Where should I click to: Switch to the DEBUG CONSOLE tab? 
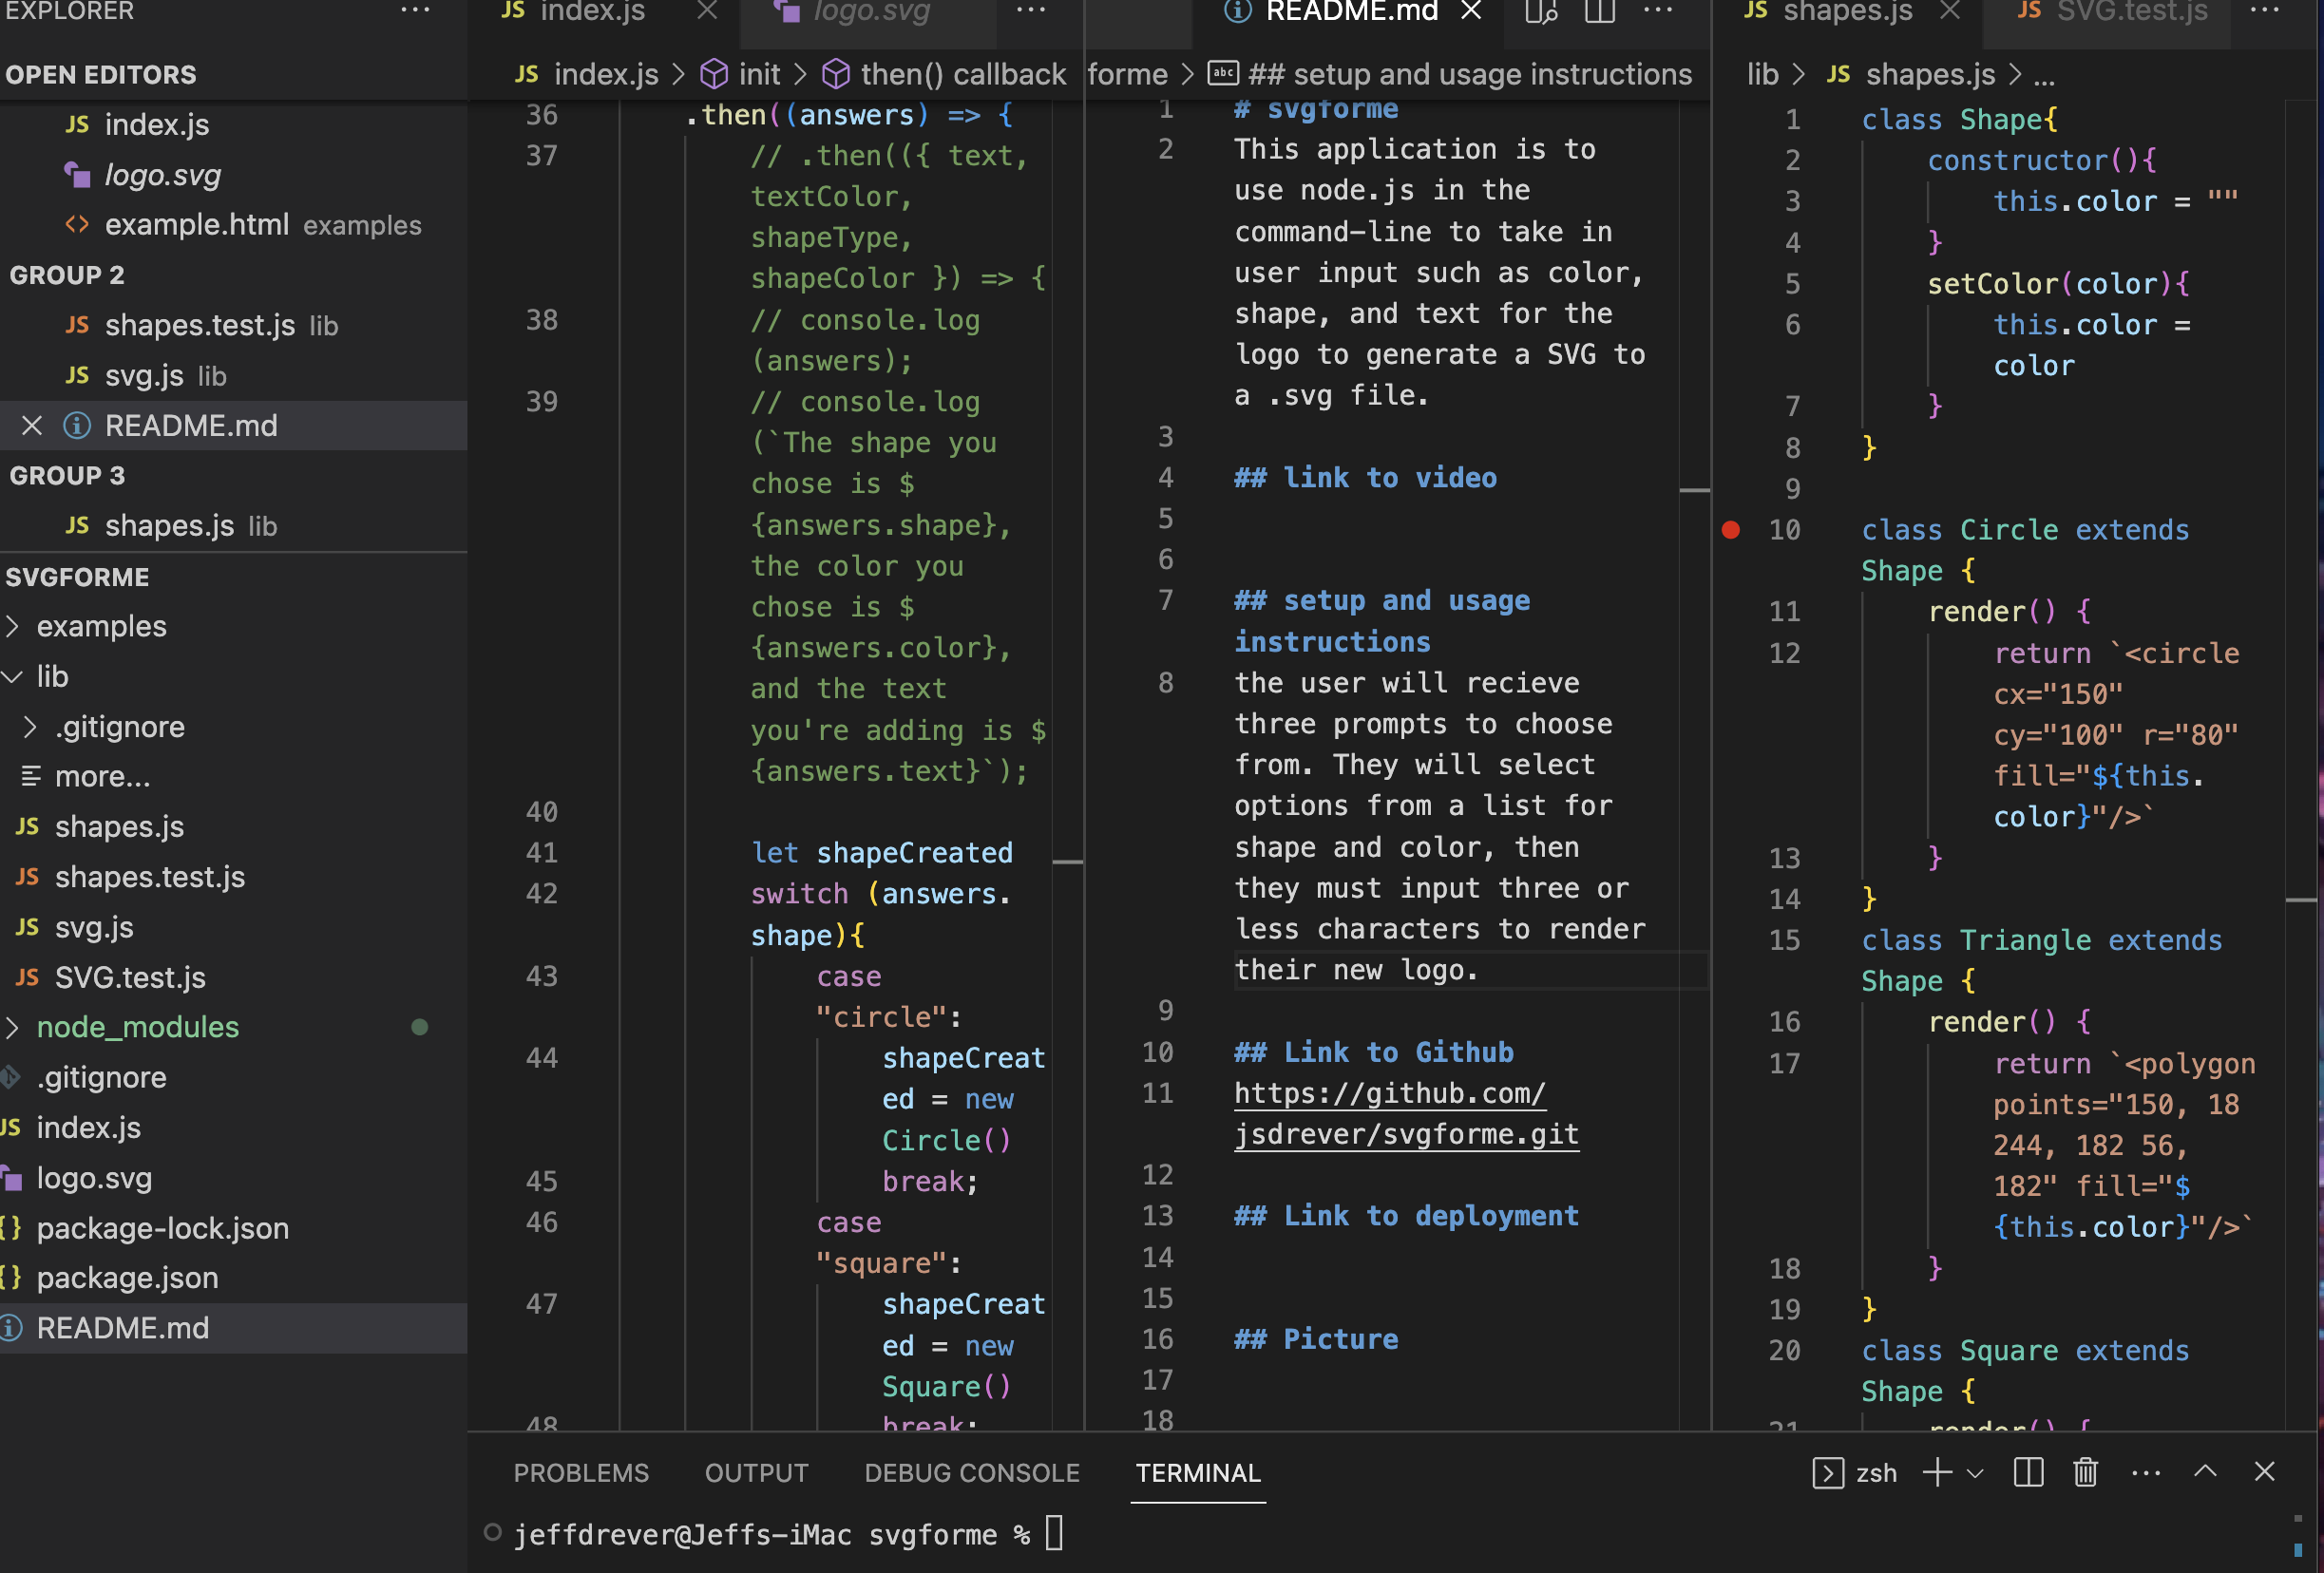point(971,1472)
